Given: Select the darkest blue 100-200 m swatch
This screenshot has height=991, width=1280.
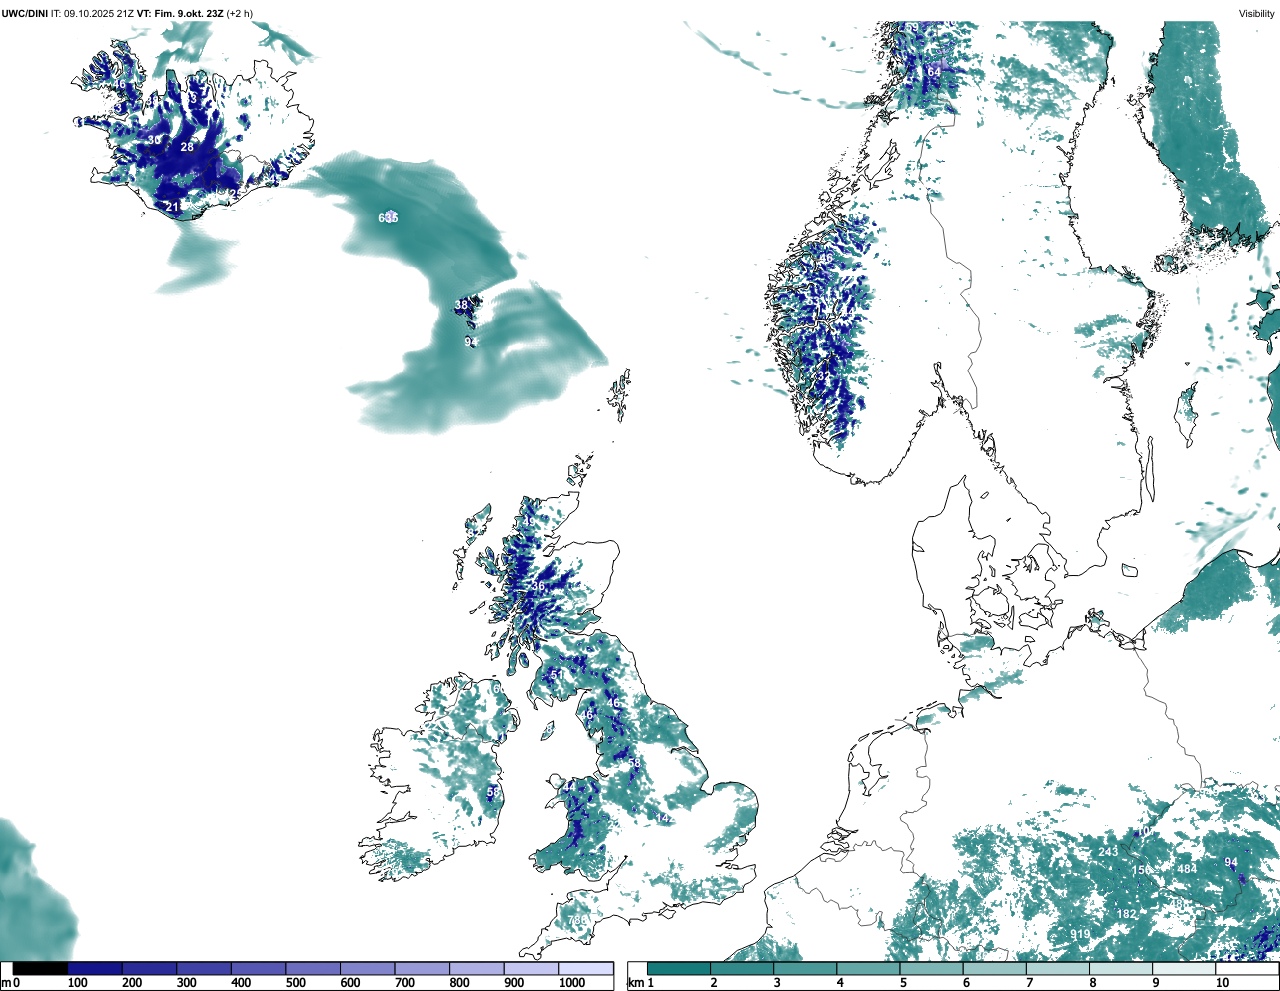Looking at the screenshot, I should coord(95,969).
